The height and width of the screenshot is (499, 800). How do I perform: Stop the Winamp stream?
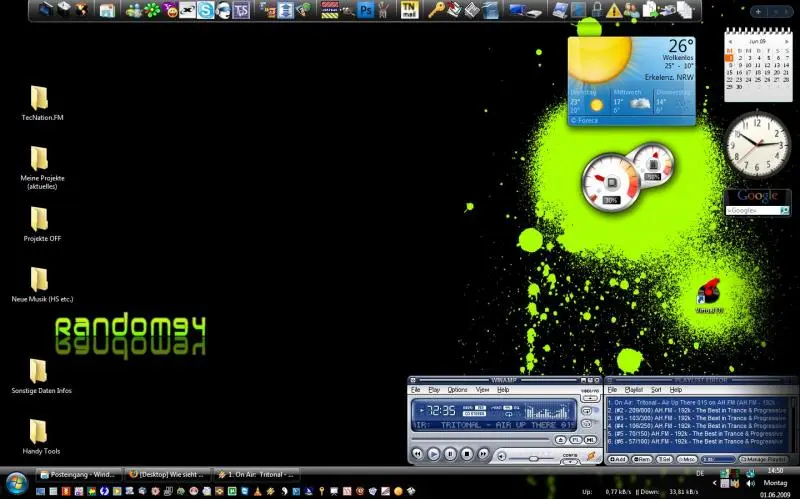click(x=467, y=454)
